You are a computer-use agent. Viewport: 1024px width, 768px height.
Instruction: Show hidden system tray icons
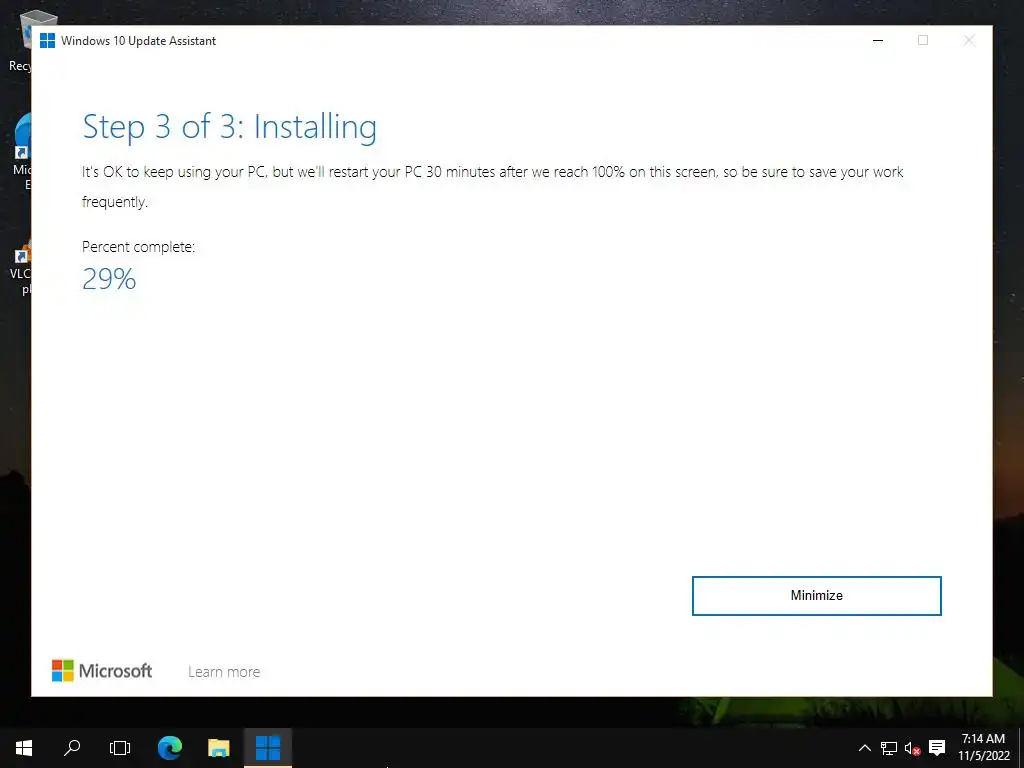(x=864, y=748)
